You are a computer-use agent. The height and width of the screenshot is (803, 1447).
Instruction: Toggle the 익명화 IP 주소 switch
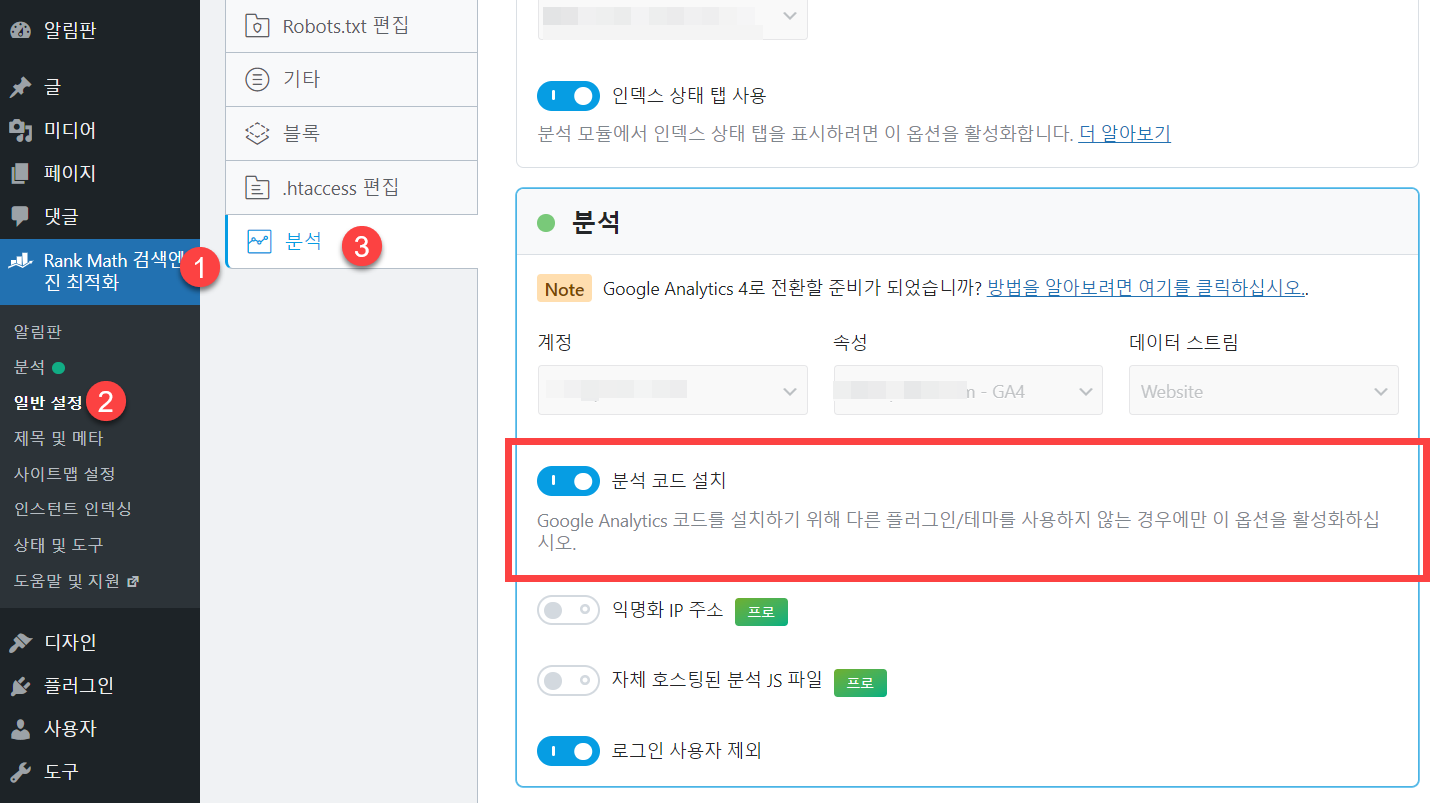568,610
